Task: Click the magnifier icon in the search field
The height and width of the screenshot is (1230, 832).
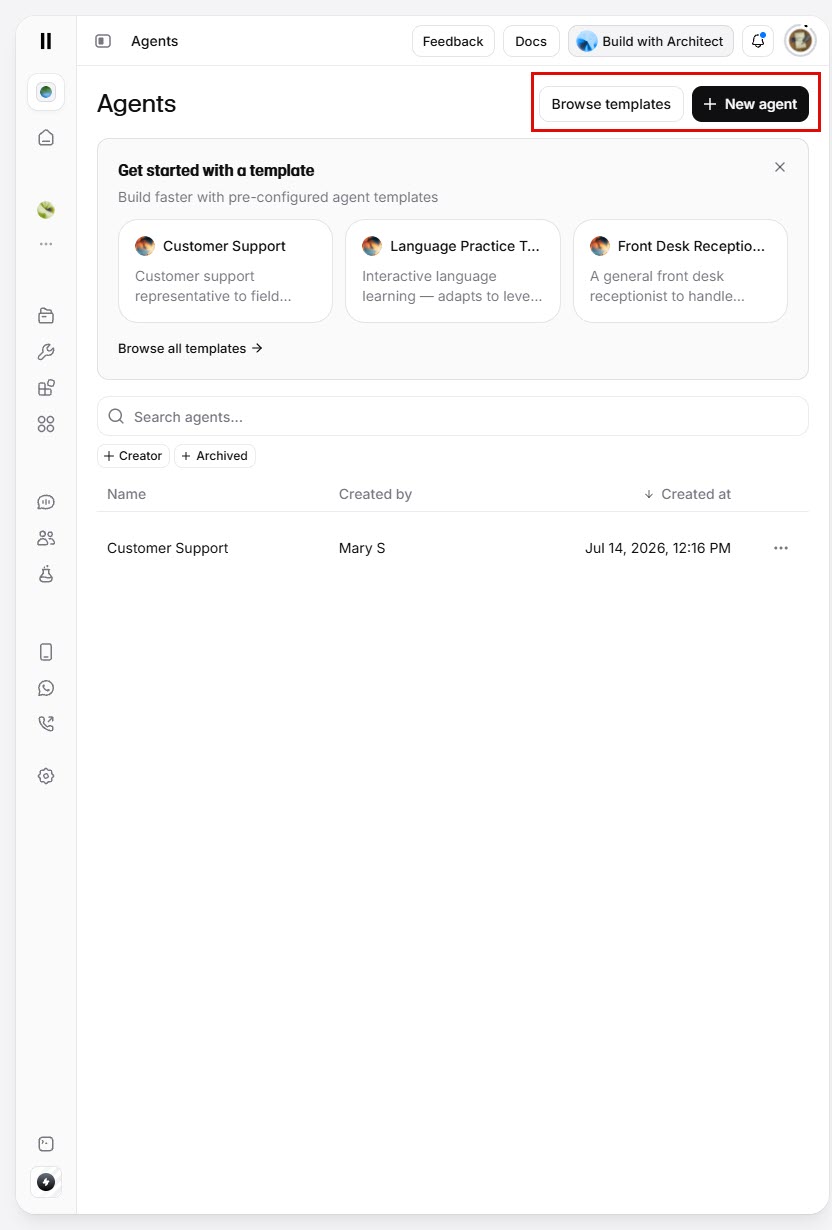Action: 116,416
